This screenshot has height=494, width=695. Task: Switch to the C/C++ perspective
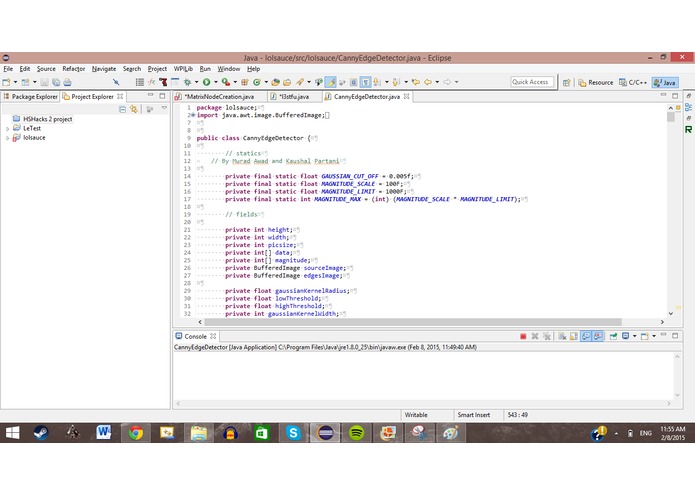[635, 82]
